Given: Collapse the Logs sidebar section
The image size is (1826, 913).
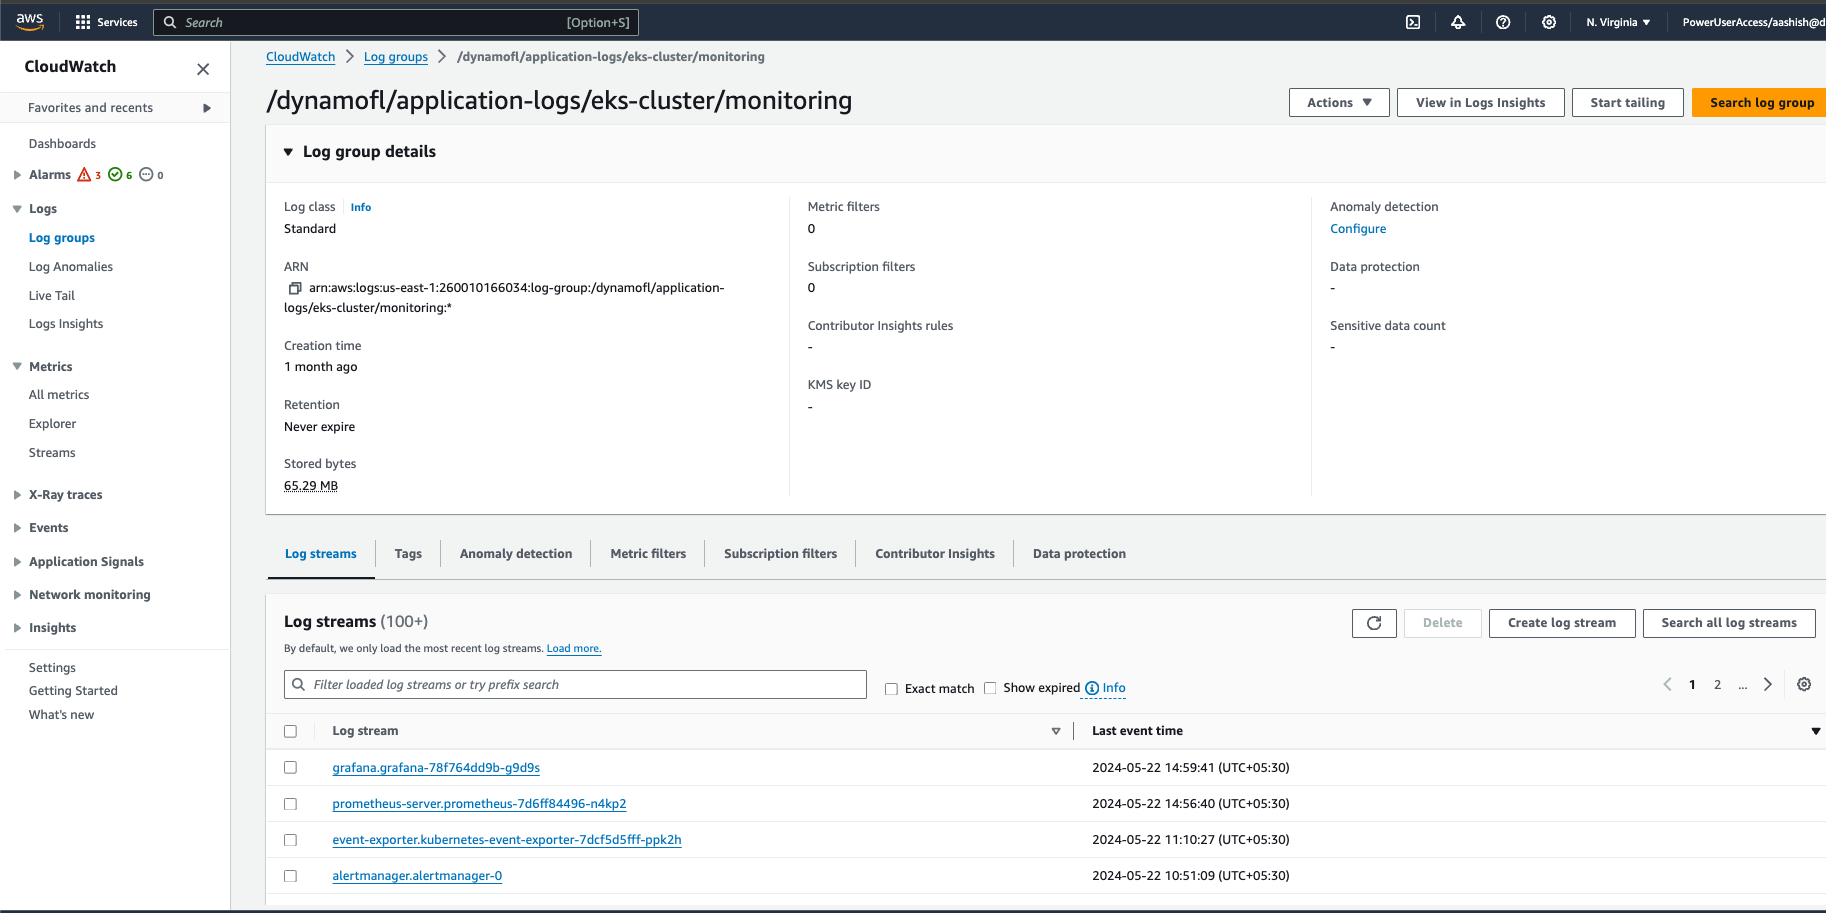Looking at the screenshot, I should [x=17, y=209].
